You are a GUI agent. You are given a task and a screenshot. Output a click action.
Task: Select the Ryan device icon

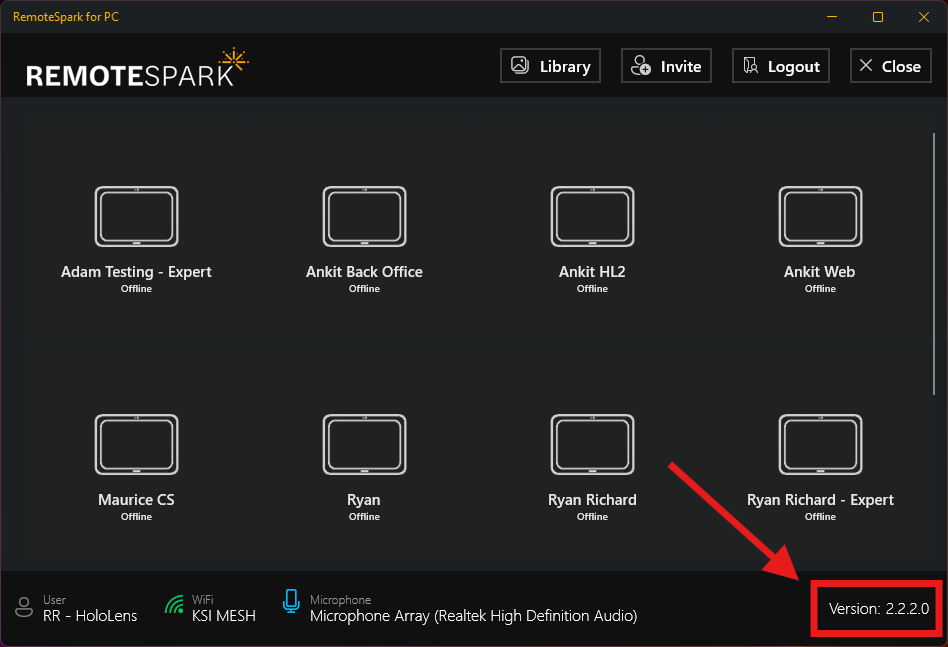pyautogui.click(x=365, y=444)
